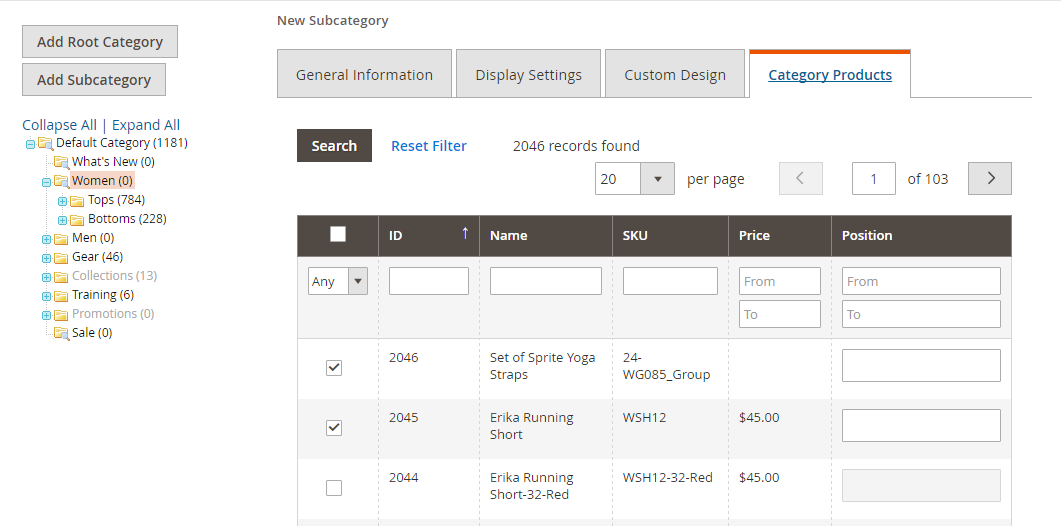Click the previous page arrow icon
Image resolution: width=1061 pixels, height=526 pixels.
pyautogui.click(x=800, y=179)
